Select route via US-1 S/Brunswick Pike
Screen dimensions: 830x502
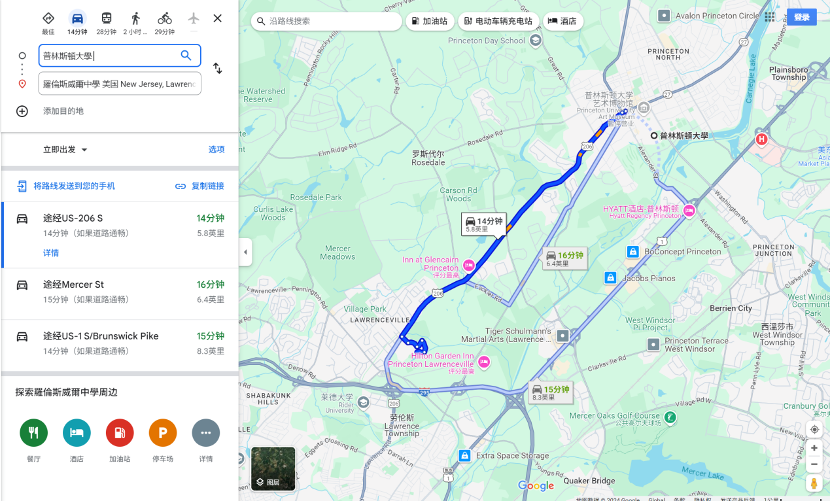pos(120,345)
